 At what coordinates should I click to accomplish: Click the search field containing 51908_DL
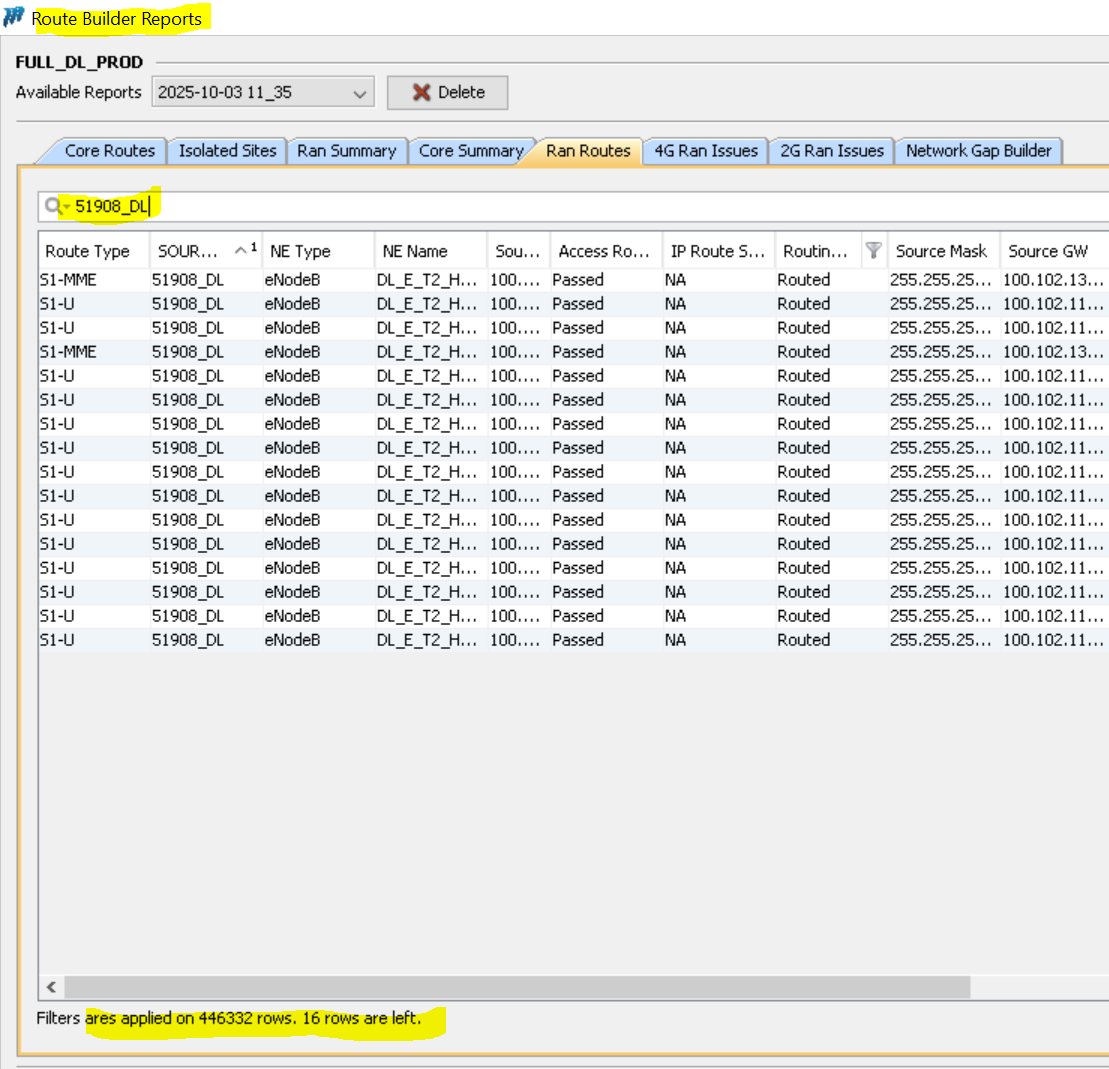[600, 207]
